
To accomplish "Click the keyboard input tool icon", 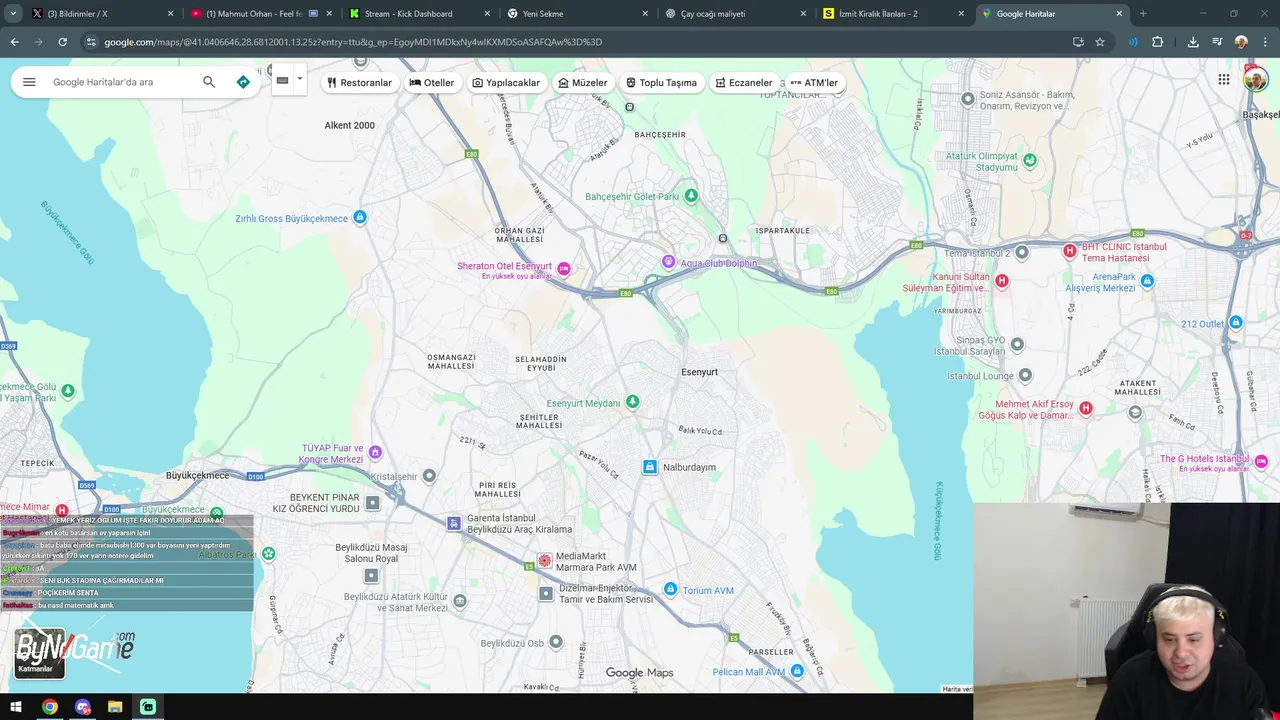I will coord(282,81).
